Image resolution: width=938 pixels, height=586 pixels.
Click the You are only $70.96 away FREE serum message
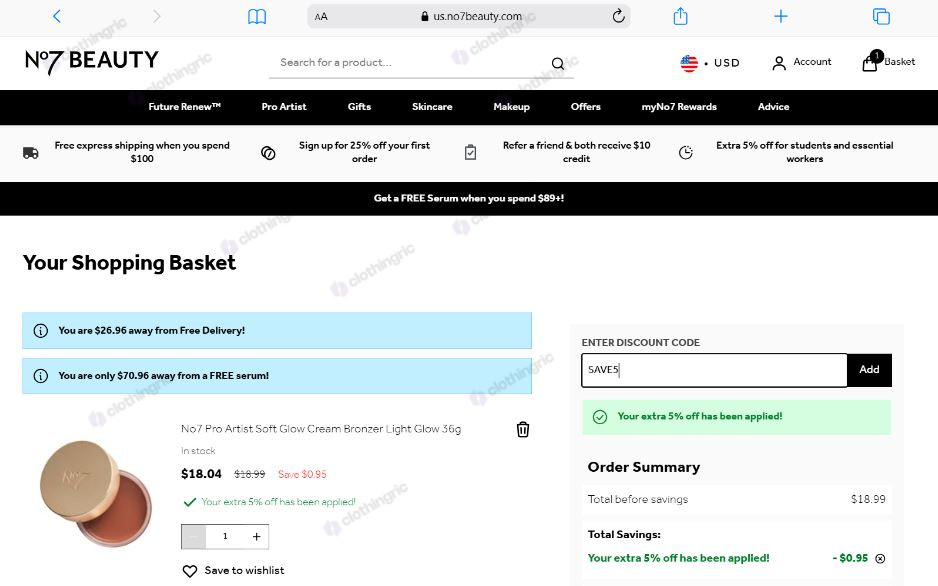(x=163, y=376)
